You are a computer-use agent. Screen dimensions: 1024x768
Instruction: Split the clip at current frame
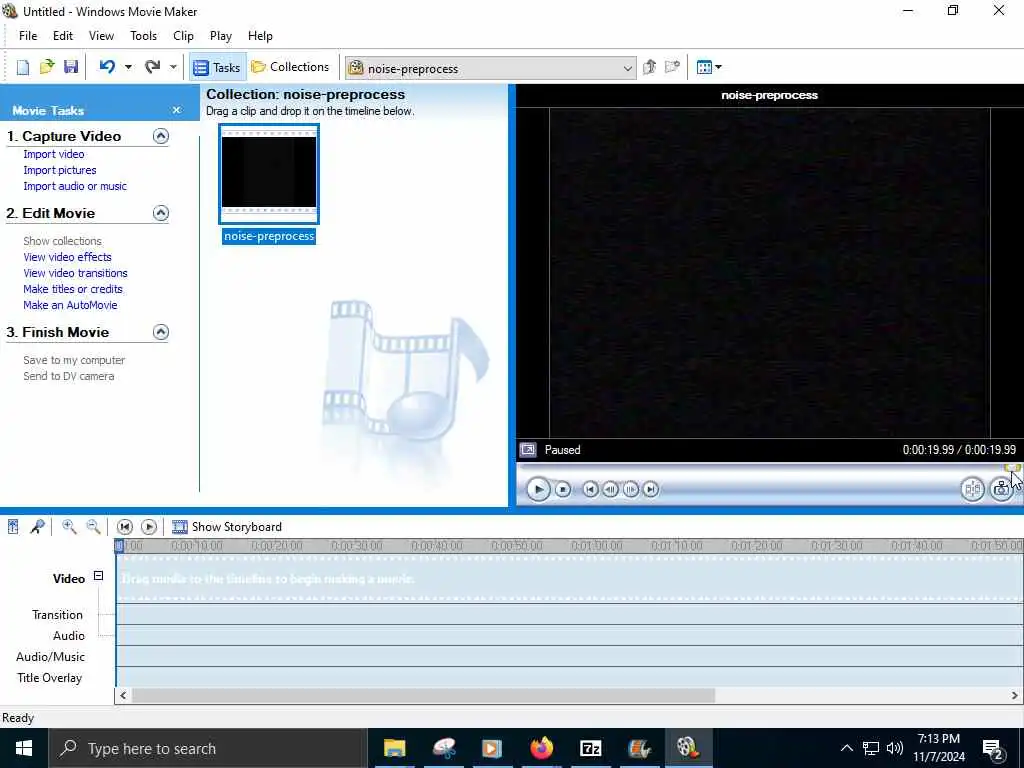pyautogui.click(x=972, y=489)
